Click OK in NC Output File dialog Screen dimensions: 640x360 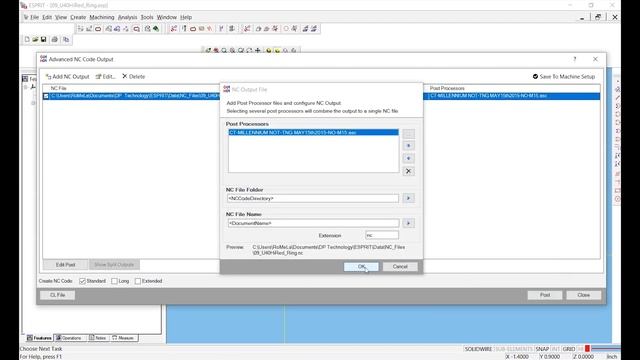point(361,267)
